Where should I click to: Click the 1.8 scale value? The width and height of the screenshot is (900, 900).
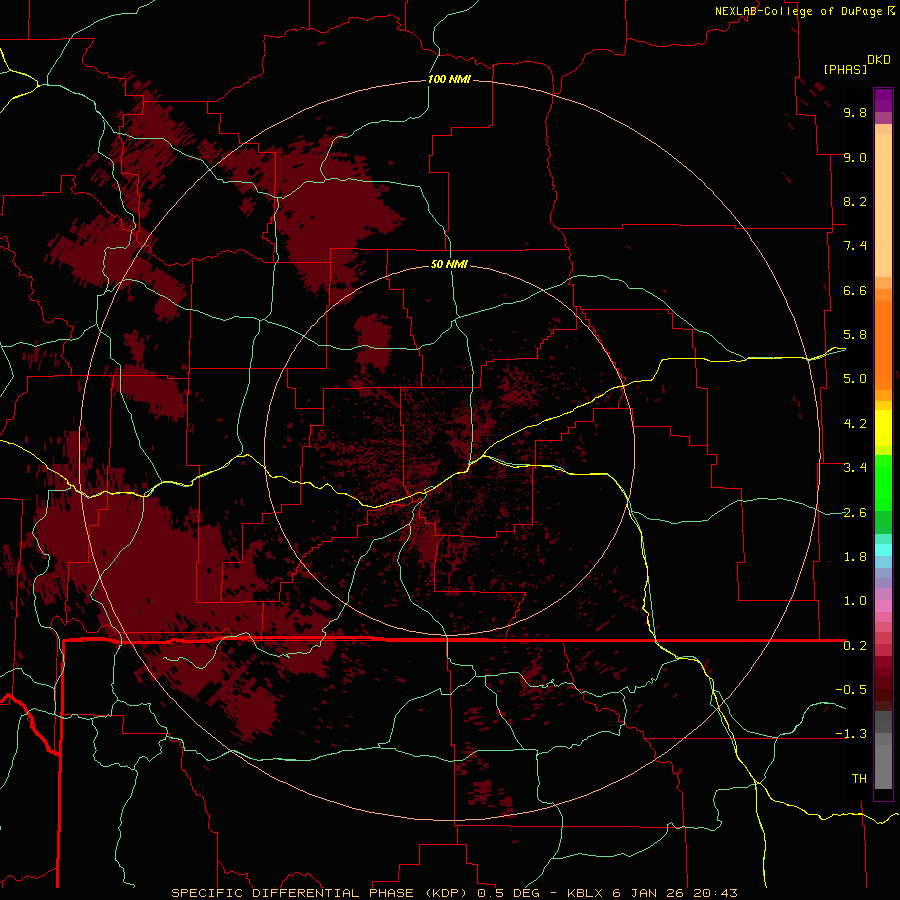pos(855,557)
